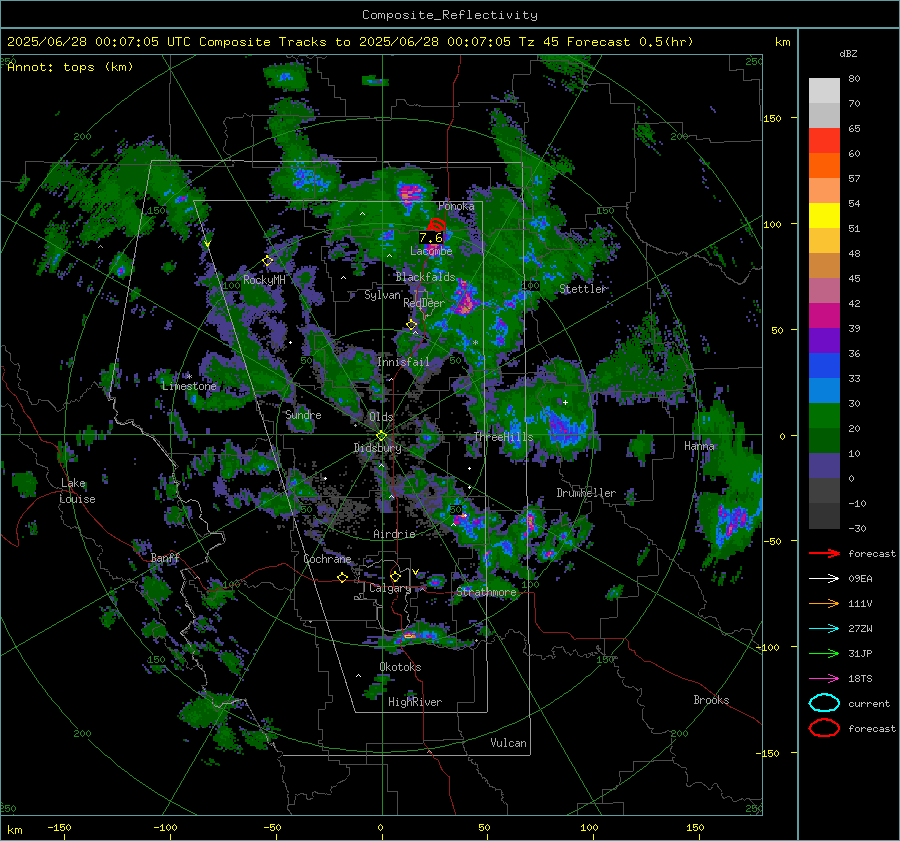This screenshot has height=841, width=900.
Task: Click the yellow chevron beside Calgary diamond
Action: [416, 572]
